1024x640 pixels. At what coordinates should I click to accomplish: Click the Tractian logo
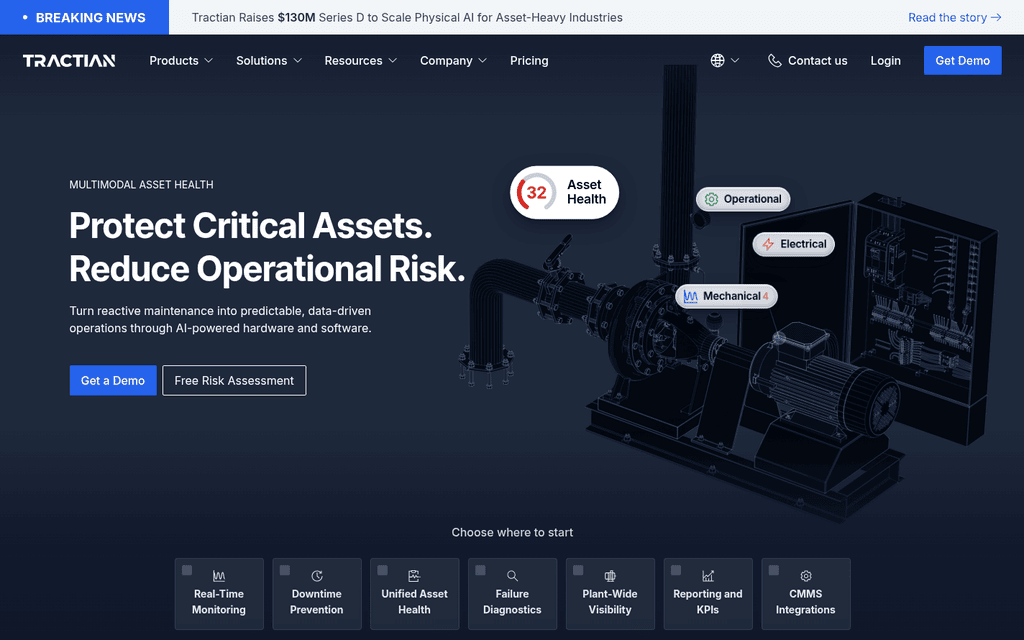point(69,61)
